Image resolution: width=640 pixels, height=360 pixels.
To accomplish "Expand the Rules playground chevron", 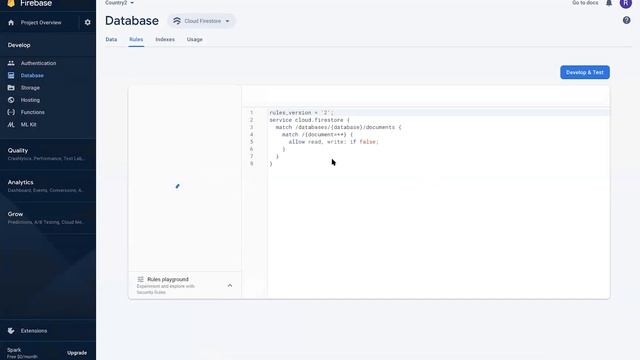I will pyautogui.click(x=230, y=285).
